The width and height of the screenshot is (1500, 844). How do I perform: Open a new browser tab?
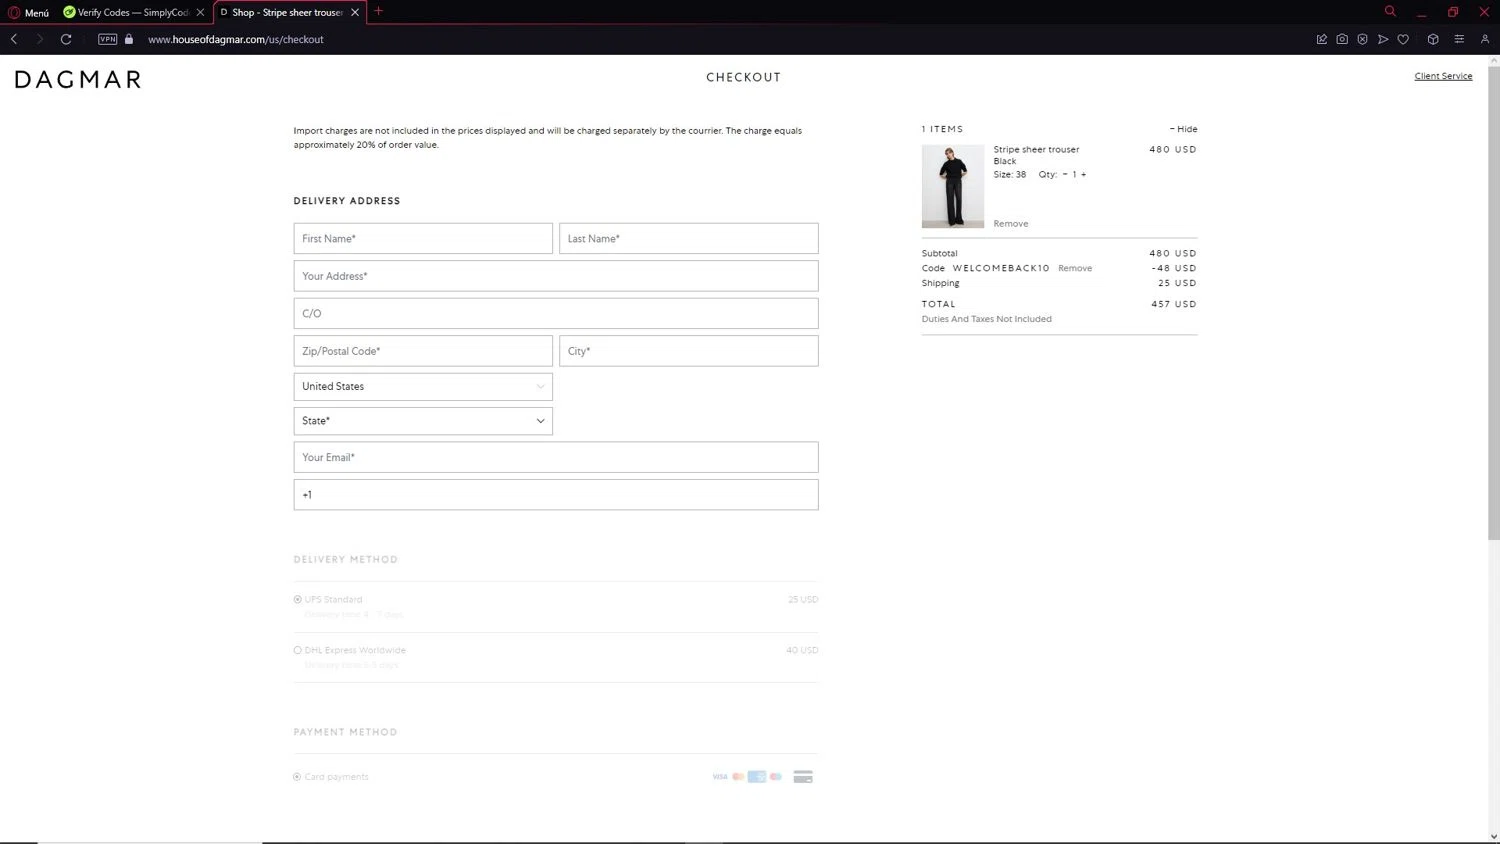click(x=378, y=12)
